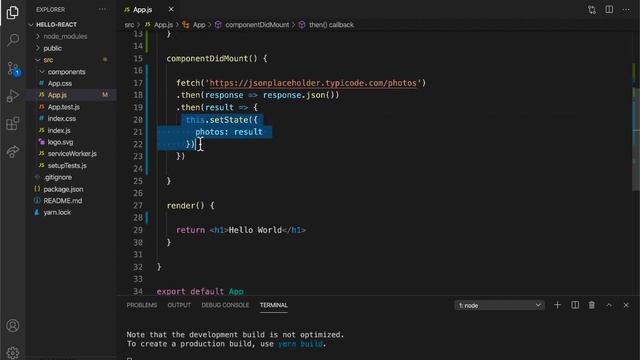
Task: Open index.js file
Action: tap(59, 131)
